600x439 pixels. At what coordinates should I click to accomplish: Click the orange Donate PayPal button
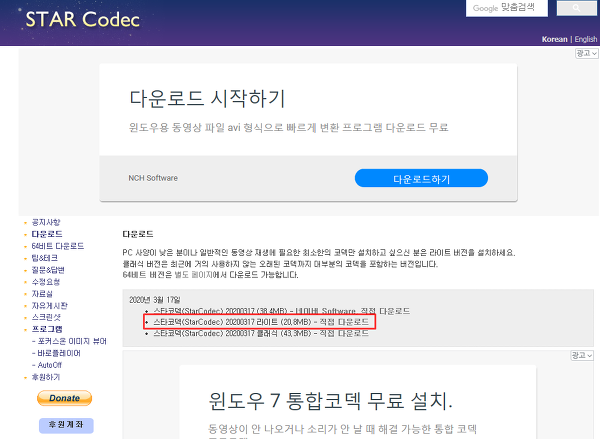coord(64,398)
